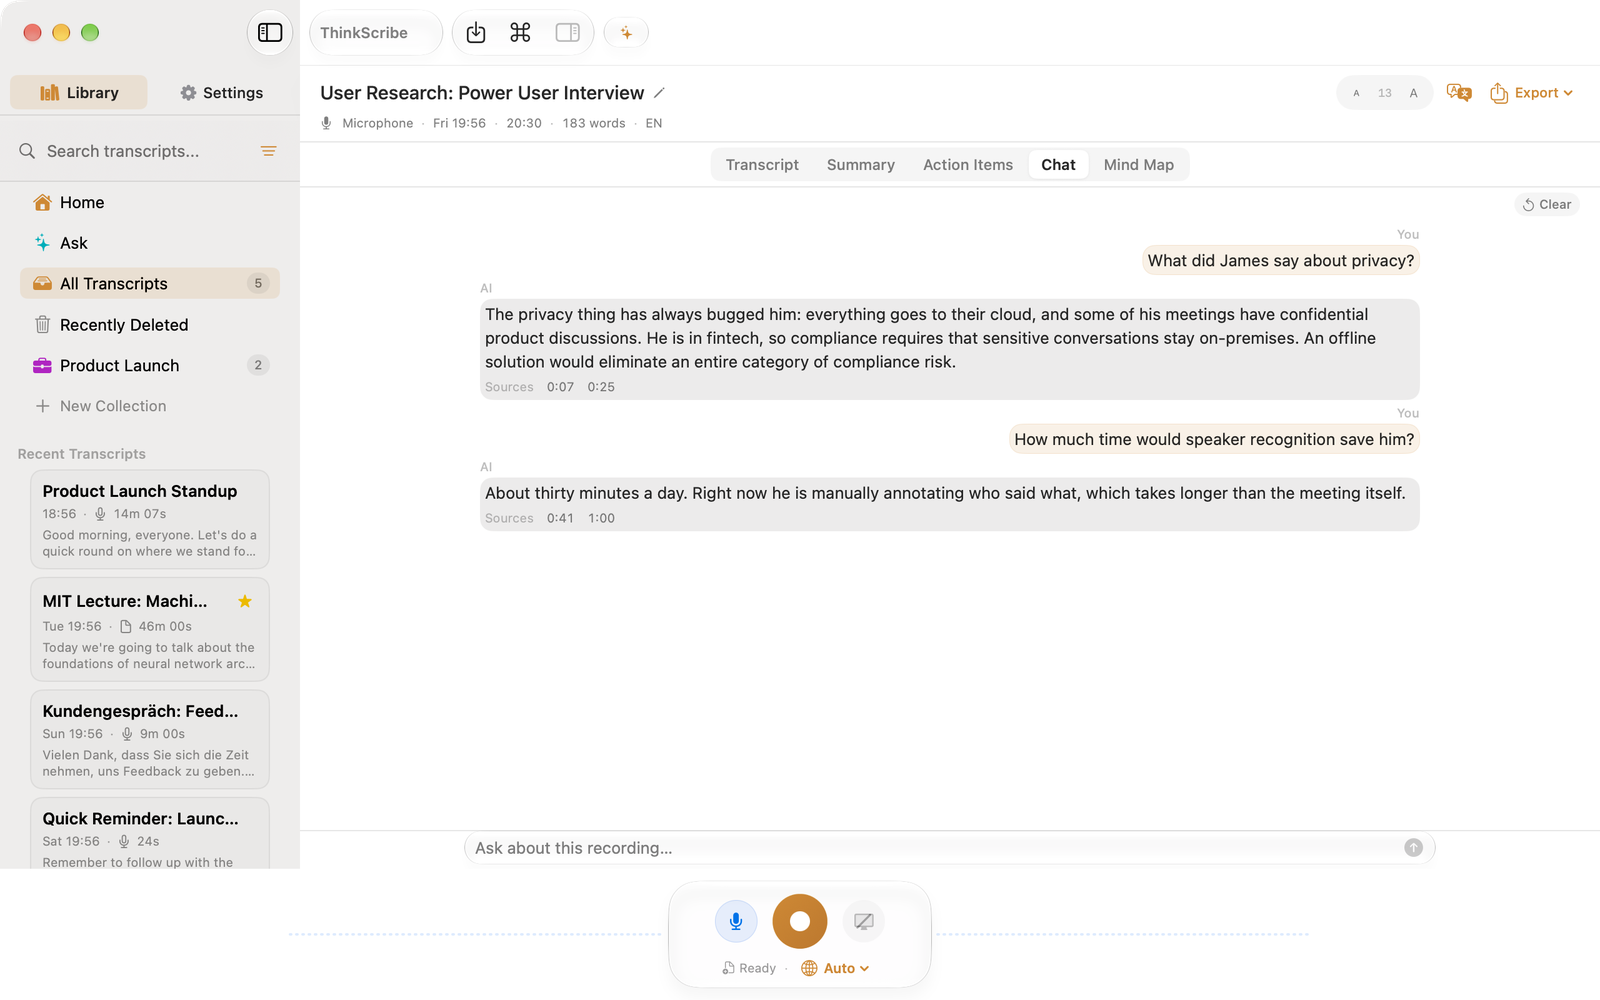Click the AI sparkle toolbar button
The height and width of the screenshot is (1000, 1600).
626,33
